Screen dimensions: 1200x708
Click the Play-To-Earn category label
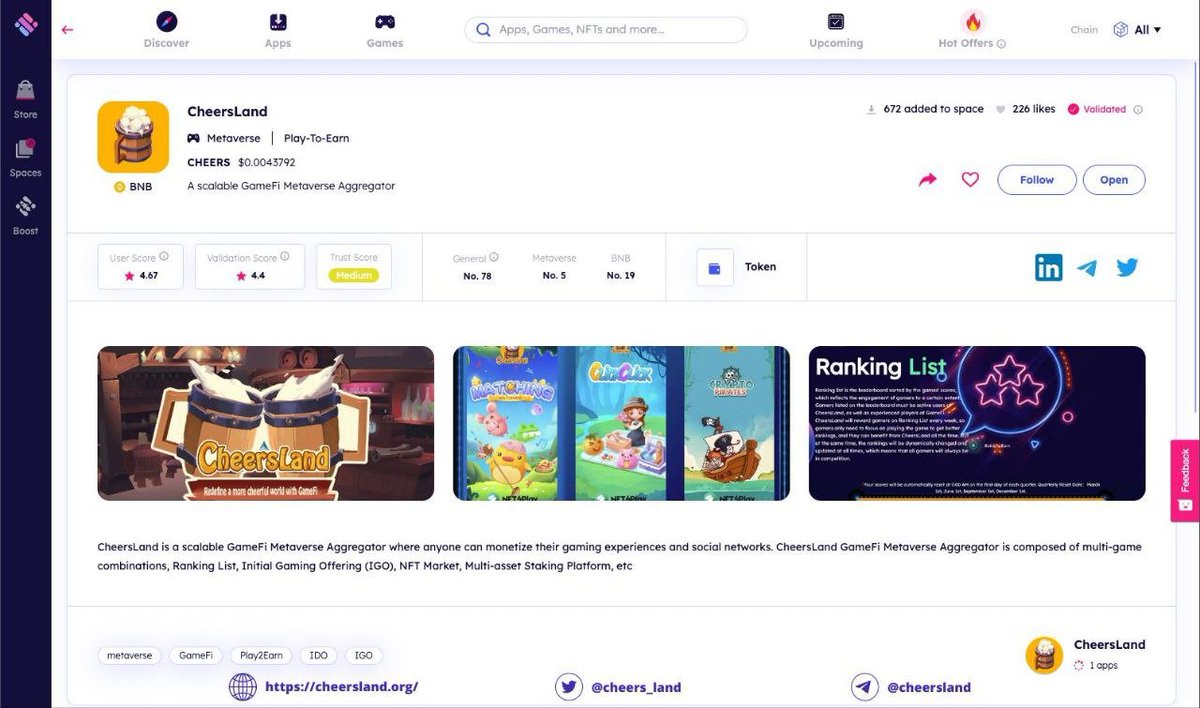click(x=316, y=138)
